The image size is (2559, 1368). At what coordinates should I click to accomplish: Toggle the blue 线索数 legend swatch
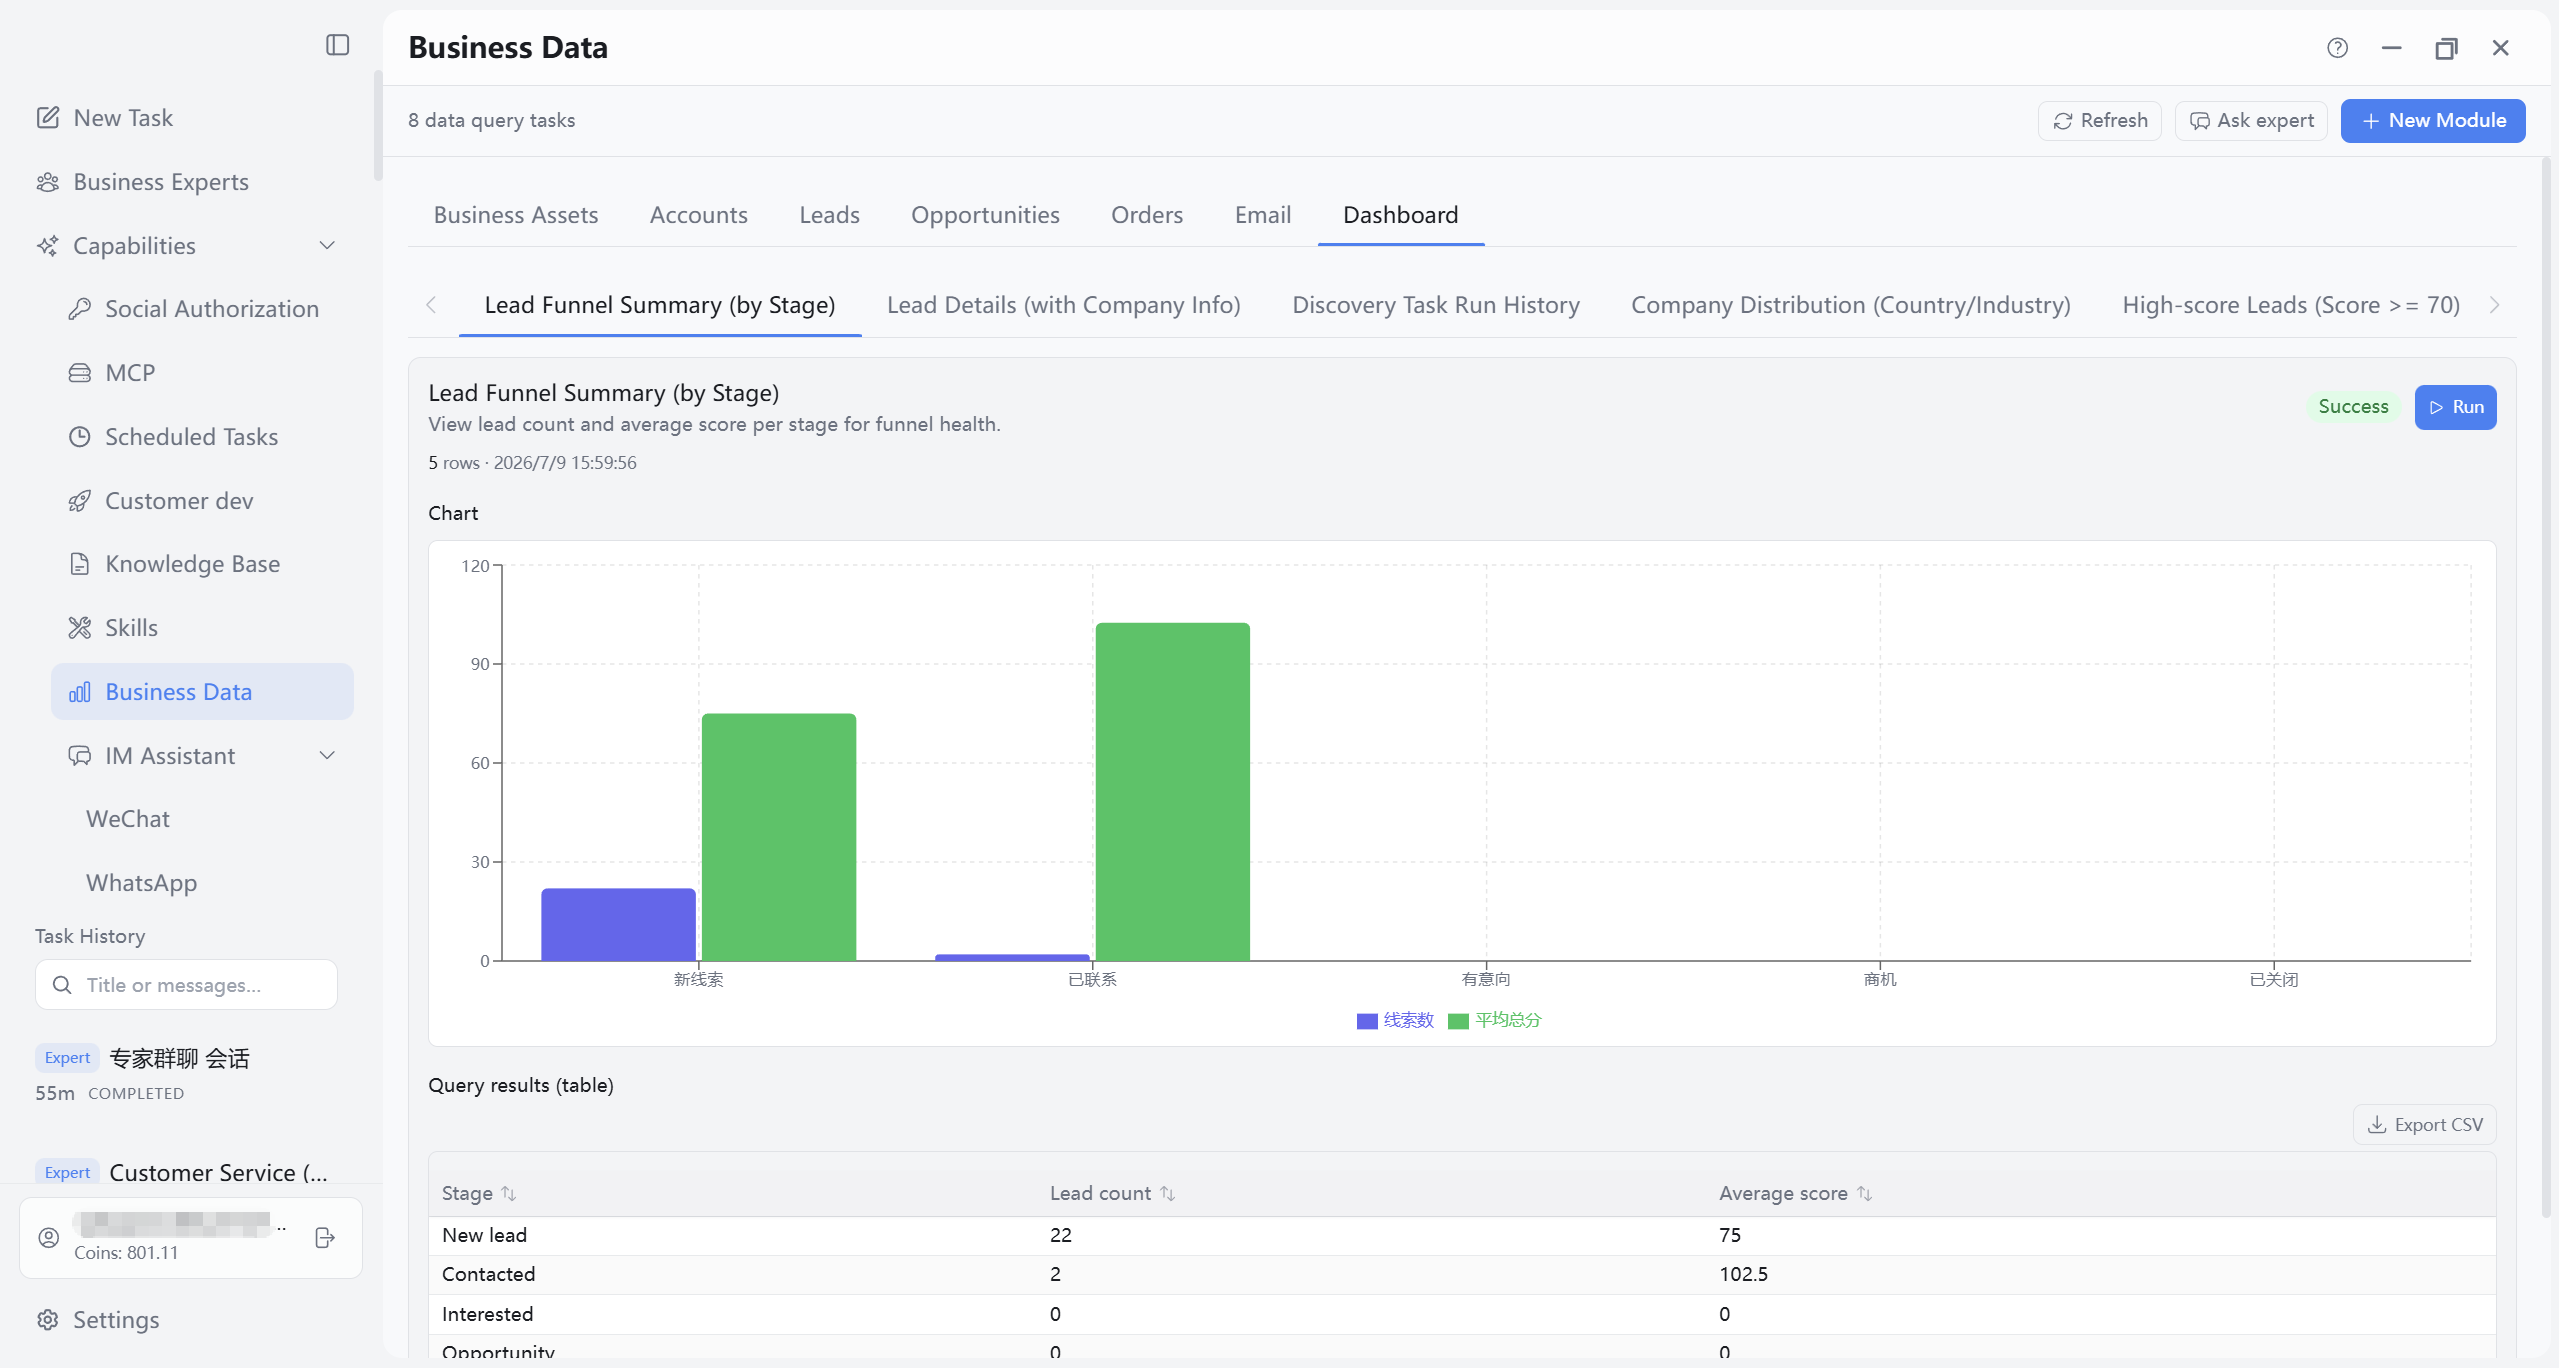point(1367,1021)
